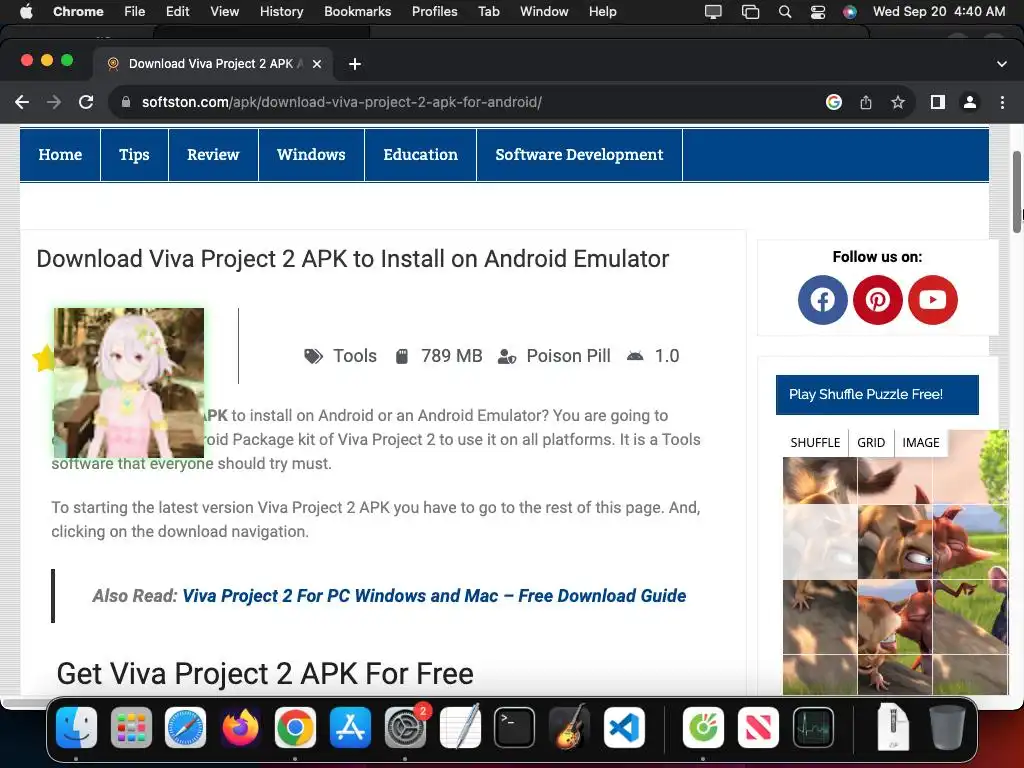Click the 789 MB size label
The width and height of the screenshot is (1024, 768).
pyautogui.click(x=451, y=356)
